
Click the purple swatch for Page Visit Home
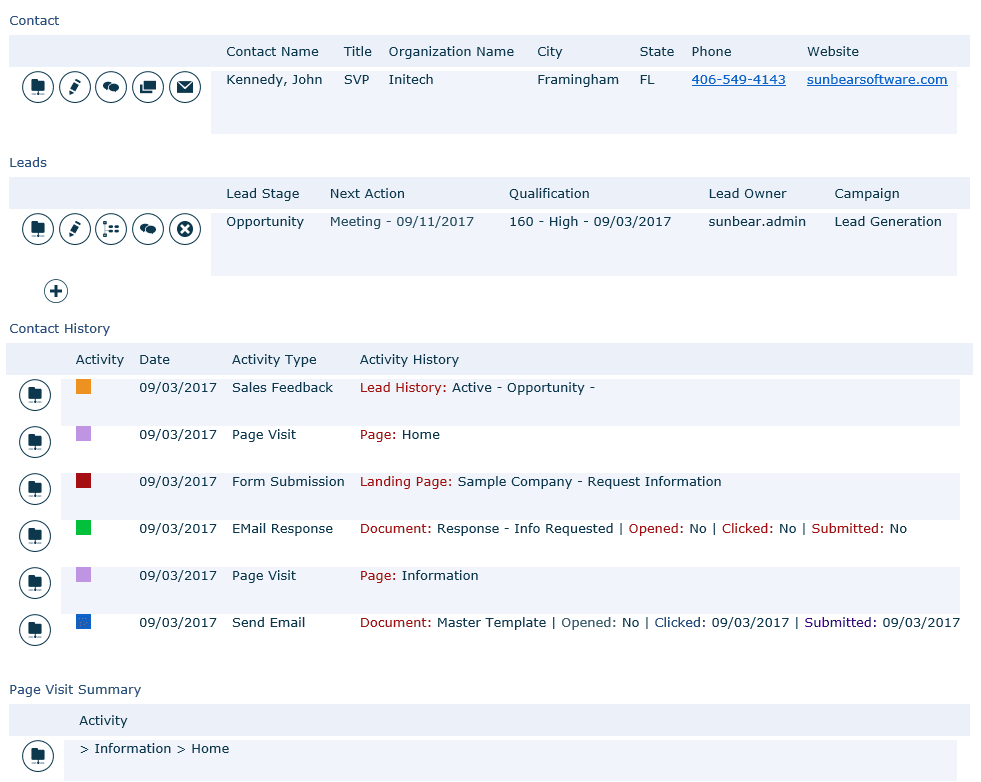tap(83, 434)
